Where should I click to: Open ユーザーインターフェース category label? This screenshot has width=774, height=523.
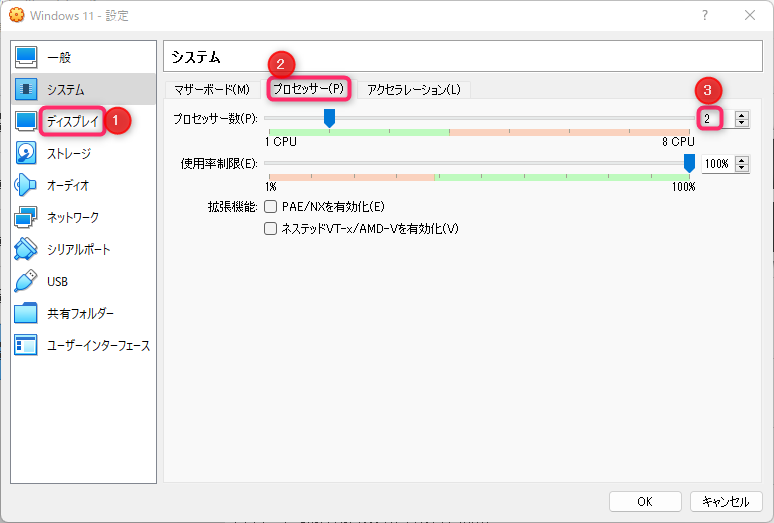pyautogui.click(x=98, y=346)
